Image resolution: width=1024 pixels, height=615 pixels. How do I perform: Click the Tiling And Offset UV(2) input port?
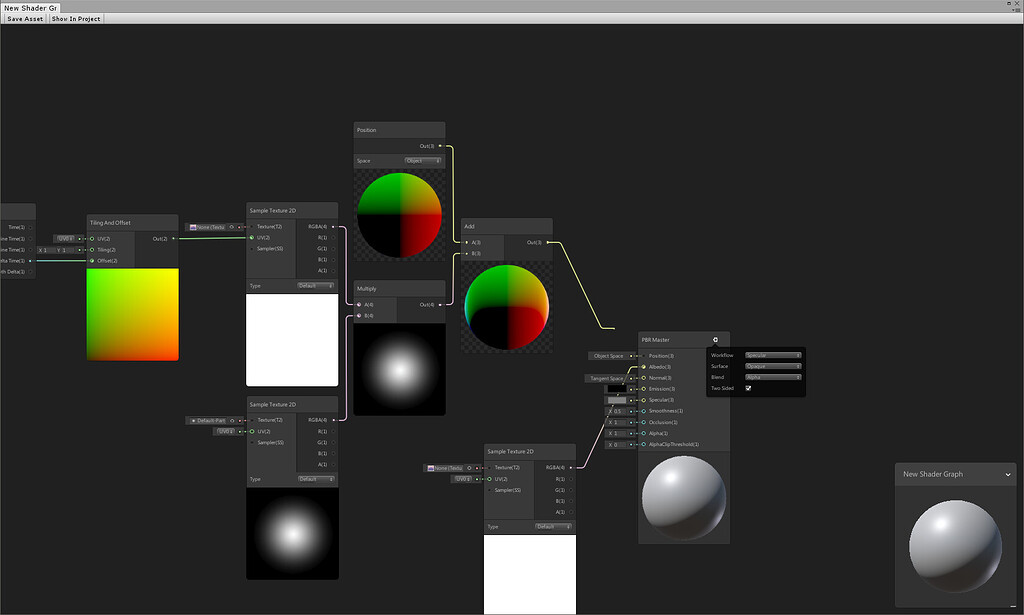point(92,239)
